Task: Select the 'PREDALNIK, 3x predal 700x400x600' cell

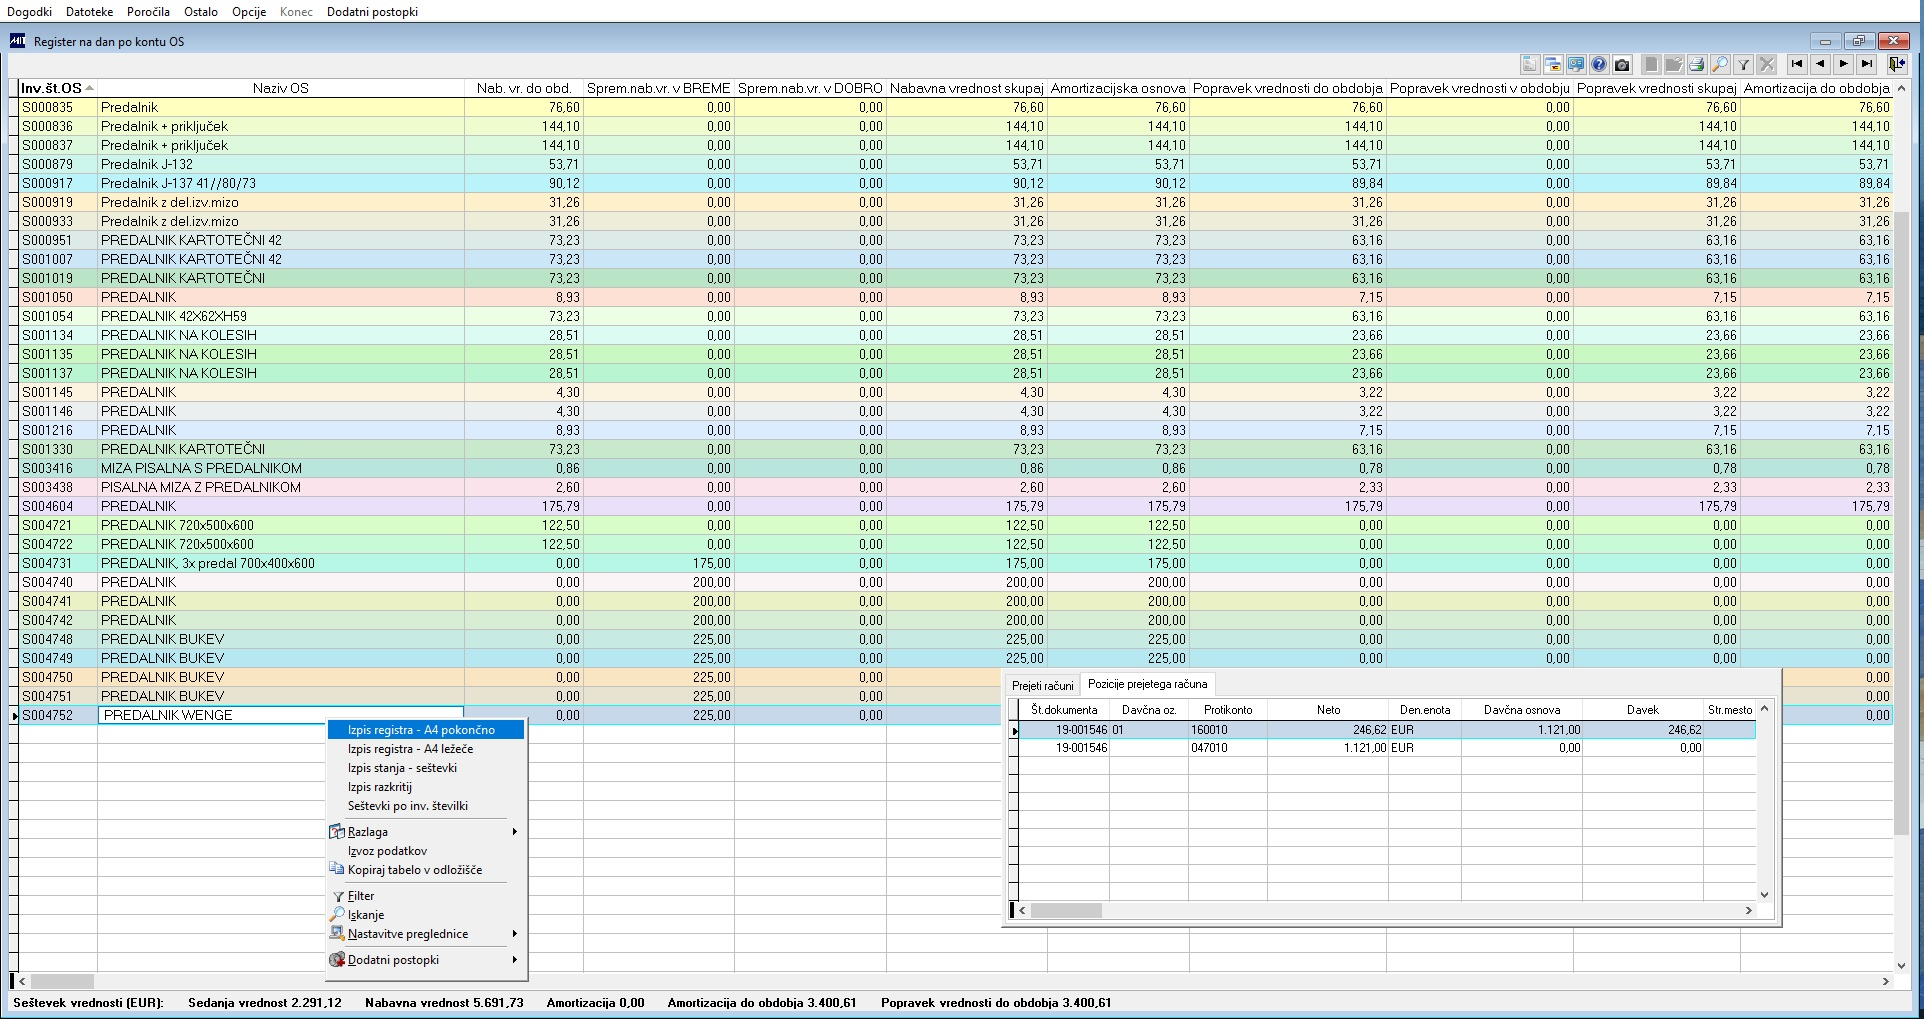Action: pyautogui.click(x=281, y=563)
